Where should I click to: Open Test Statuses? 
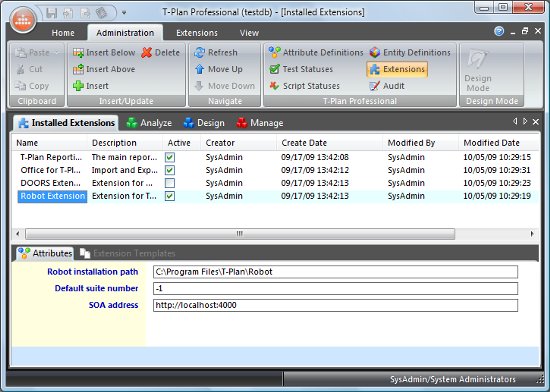point(301,69)
